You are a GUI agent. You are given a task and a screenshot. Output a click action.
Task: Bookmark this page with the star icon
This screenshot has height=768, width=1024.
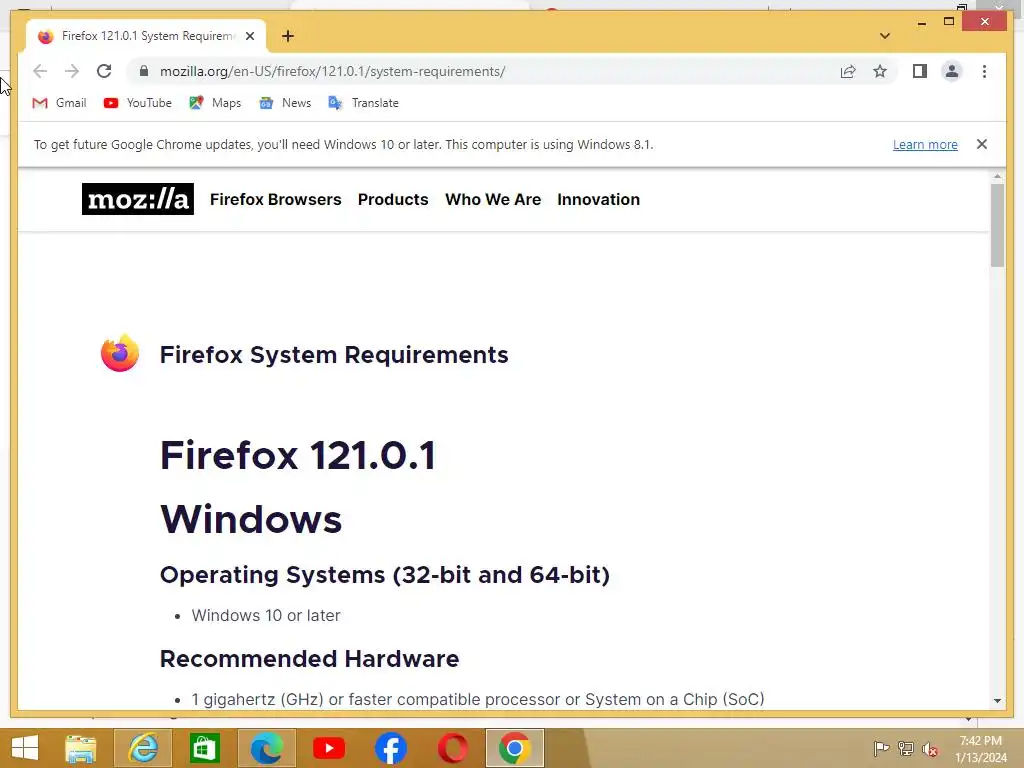[880, 71]
